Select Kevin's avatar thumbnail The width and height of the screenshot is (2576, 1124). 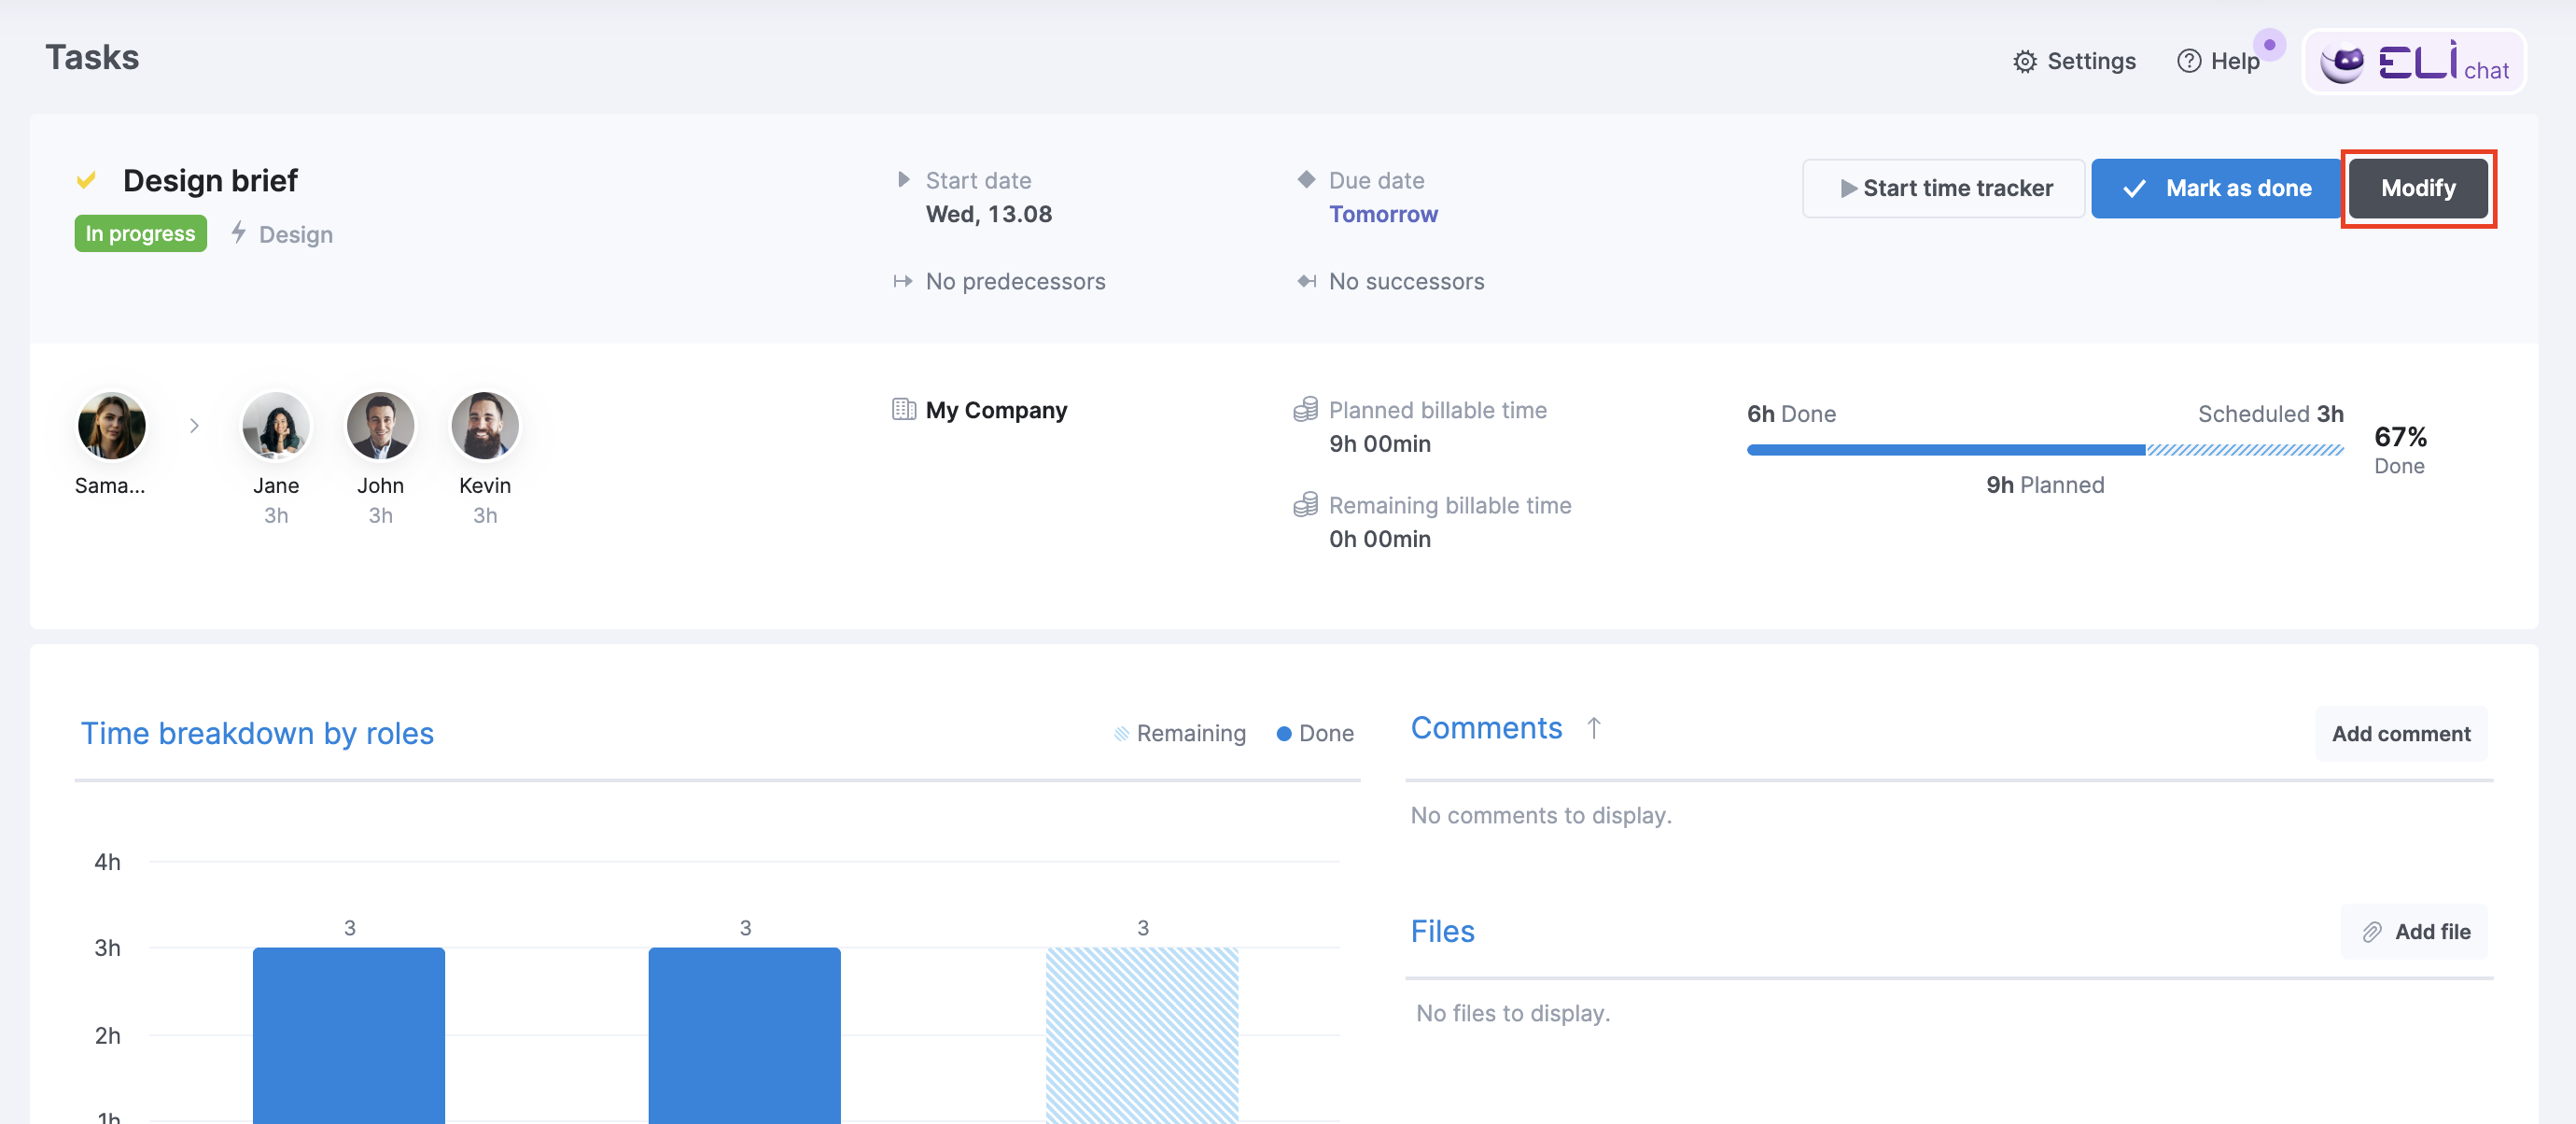click(x=485, y=426)
